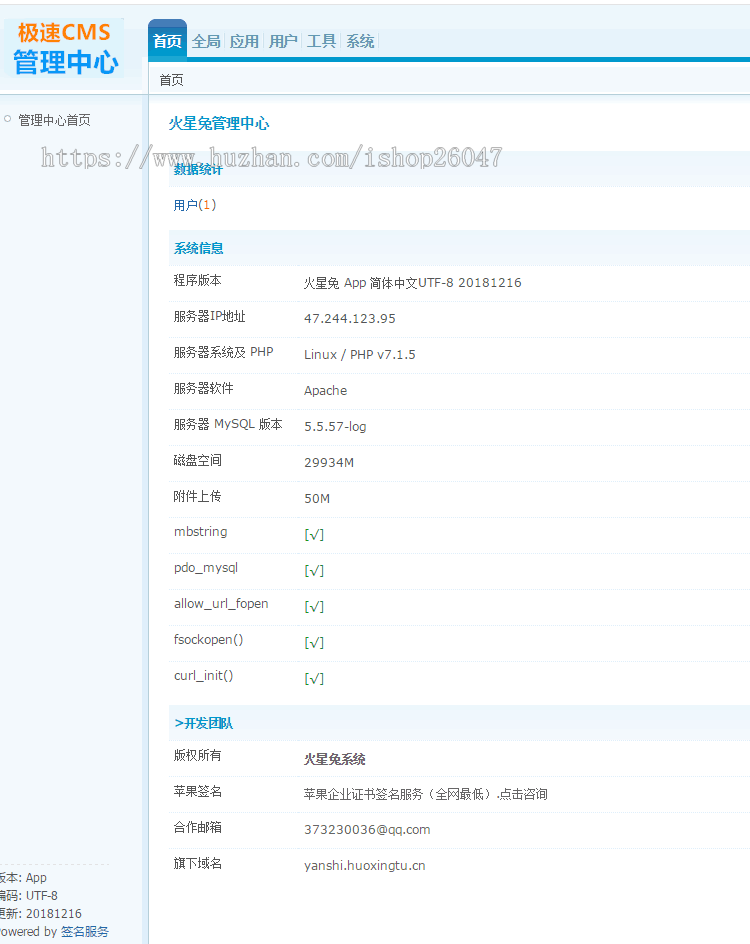Select the >开发团队 section header
The height and width of the screenshot is (944, 750).
203,723
